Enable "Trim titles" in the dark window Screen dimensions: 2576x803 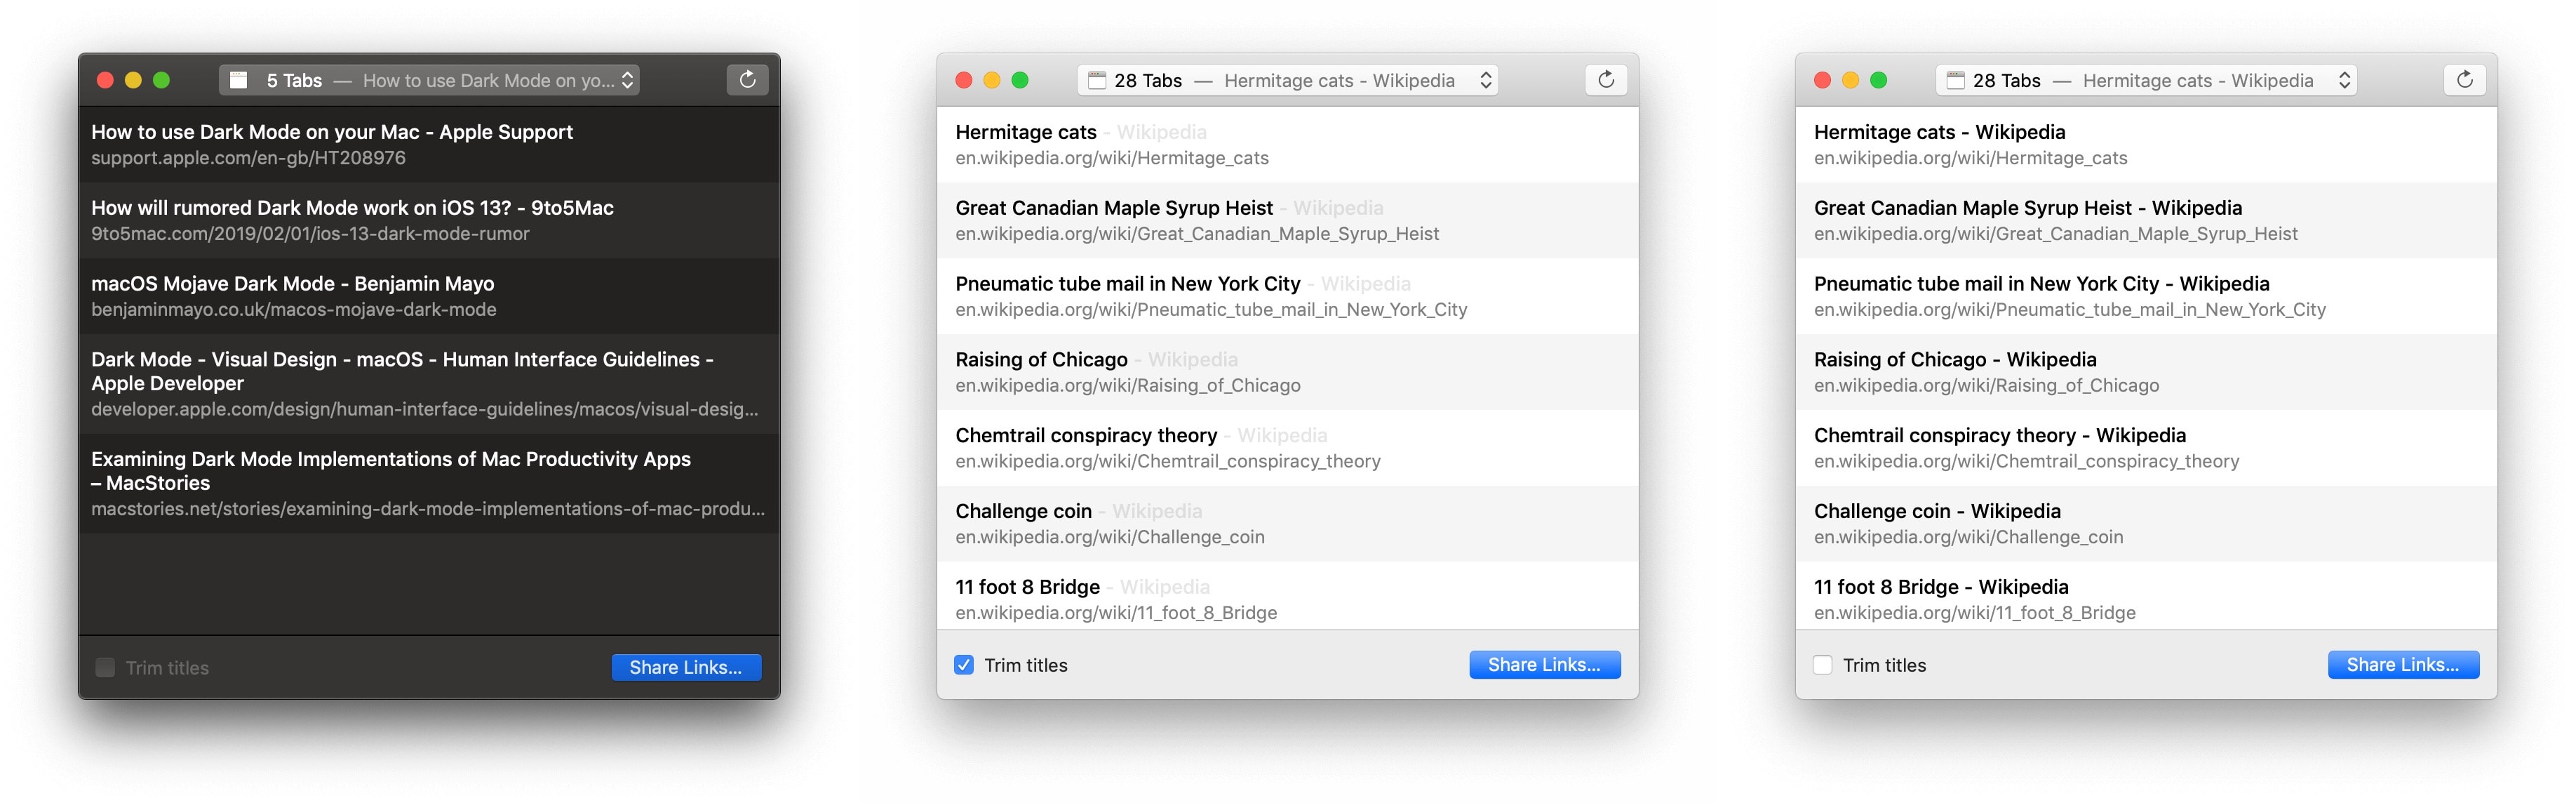click(105, 667)
